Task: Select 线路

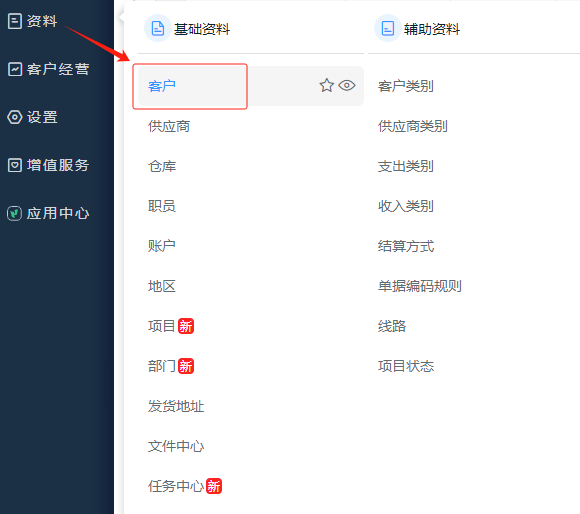Action: [x=392, y=326]
